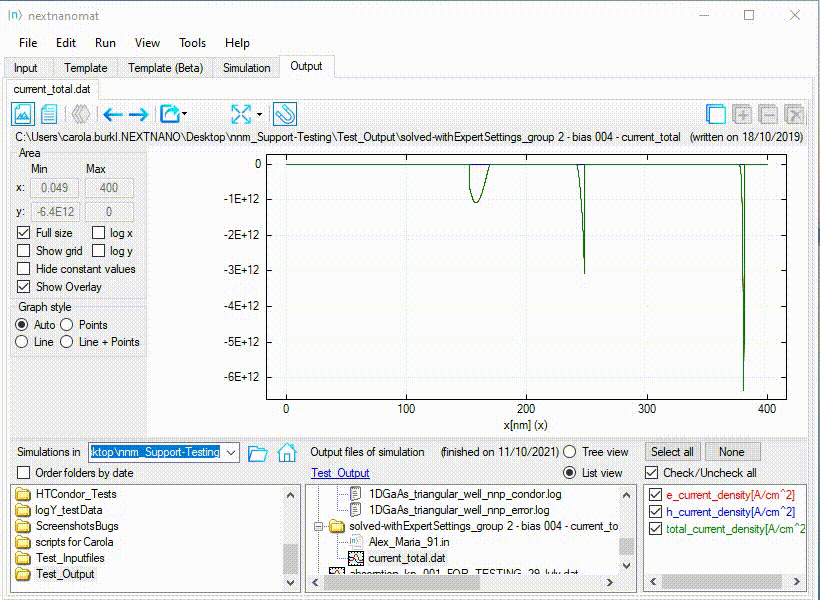Enable the Show grid checkbox

(24, 251)
